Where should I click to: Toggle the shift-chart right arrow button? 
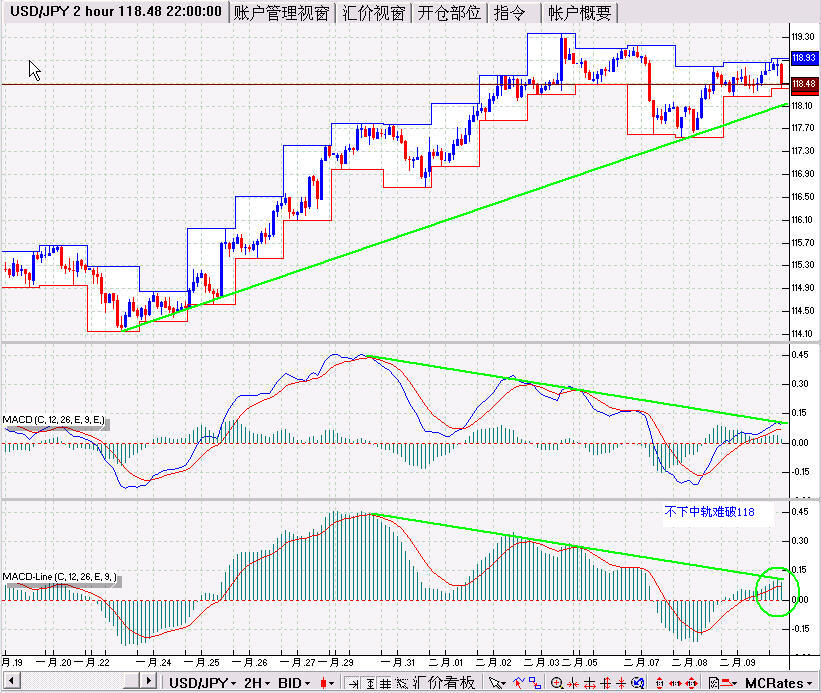[x=353, y=683]
